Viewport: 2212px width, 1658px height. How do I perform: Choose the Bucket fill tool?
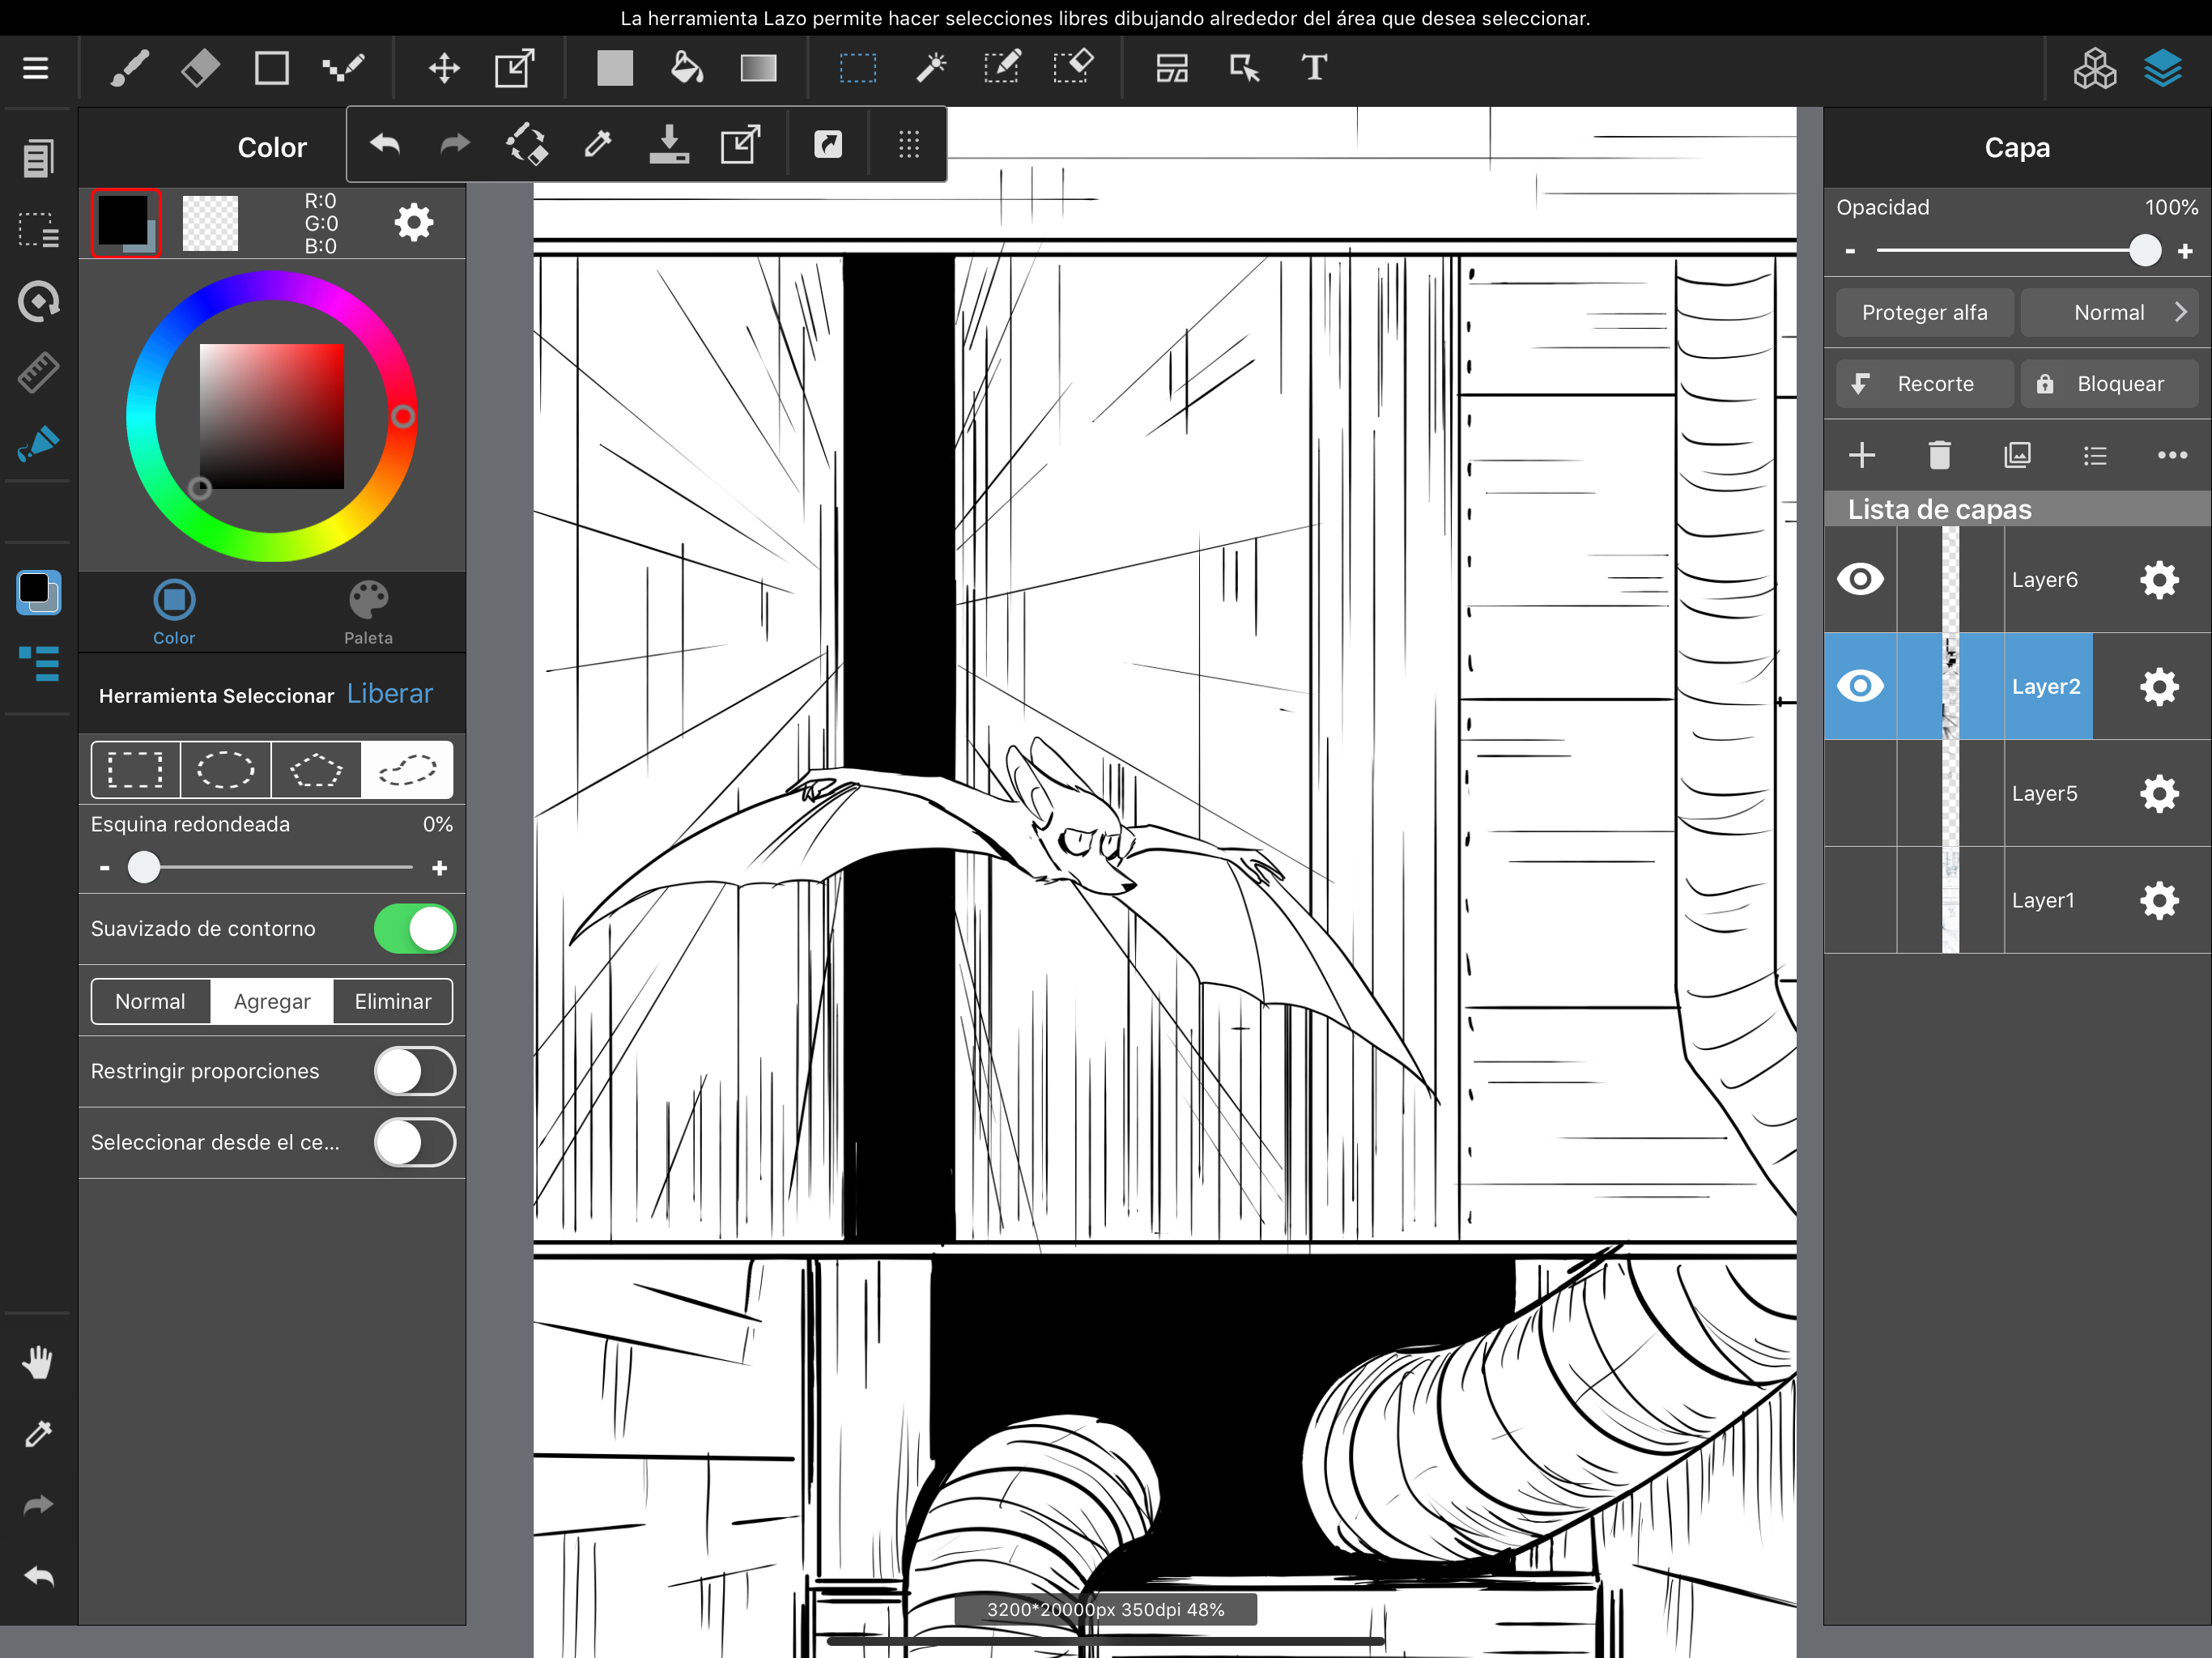click(x=686, y=68)
